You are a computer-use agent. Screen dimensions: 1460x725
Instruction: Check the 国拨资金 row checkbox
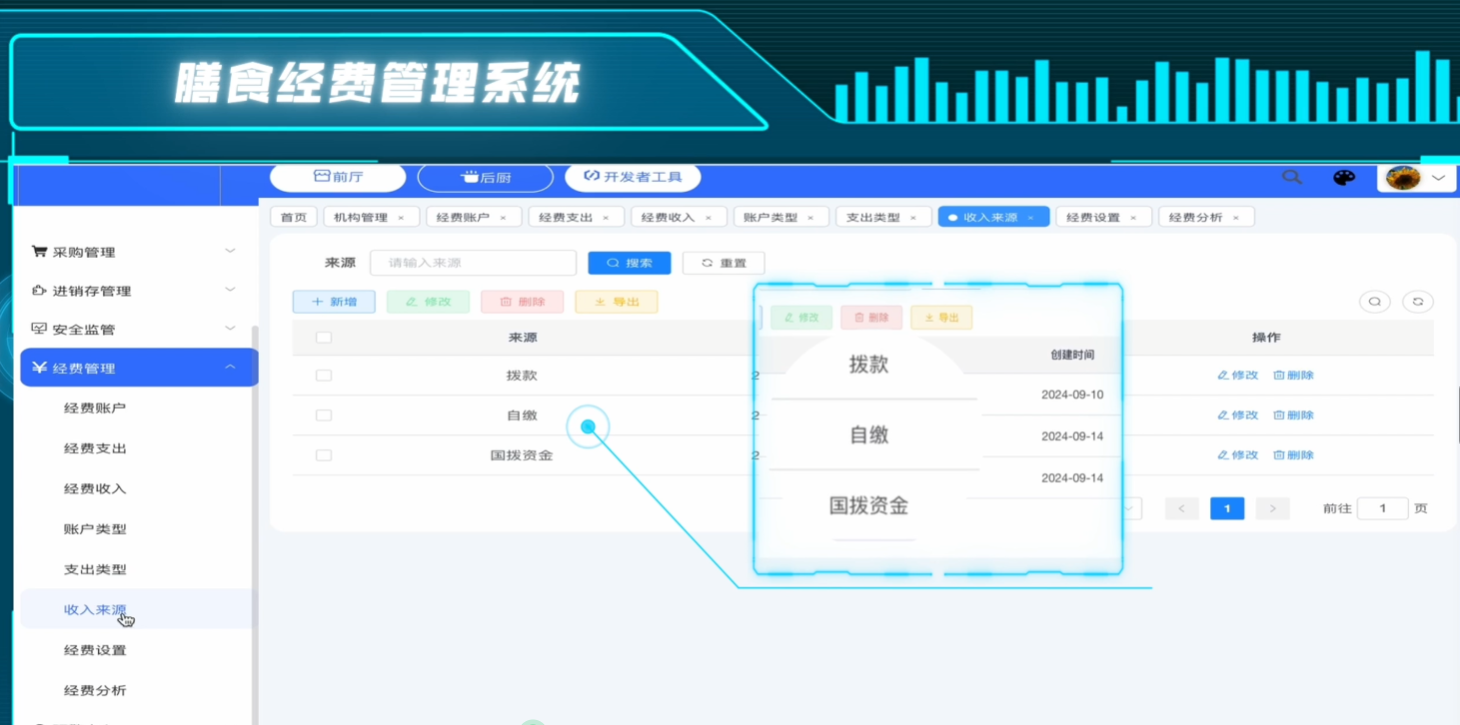click(x=323, y=455)
